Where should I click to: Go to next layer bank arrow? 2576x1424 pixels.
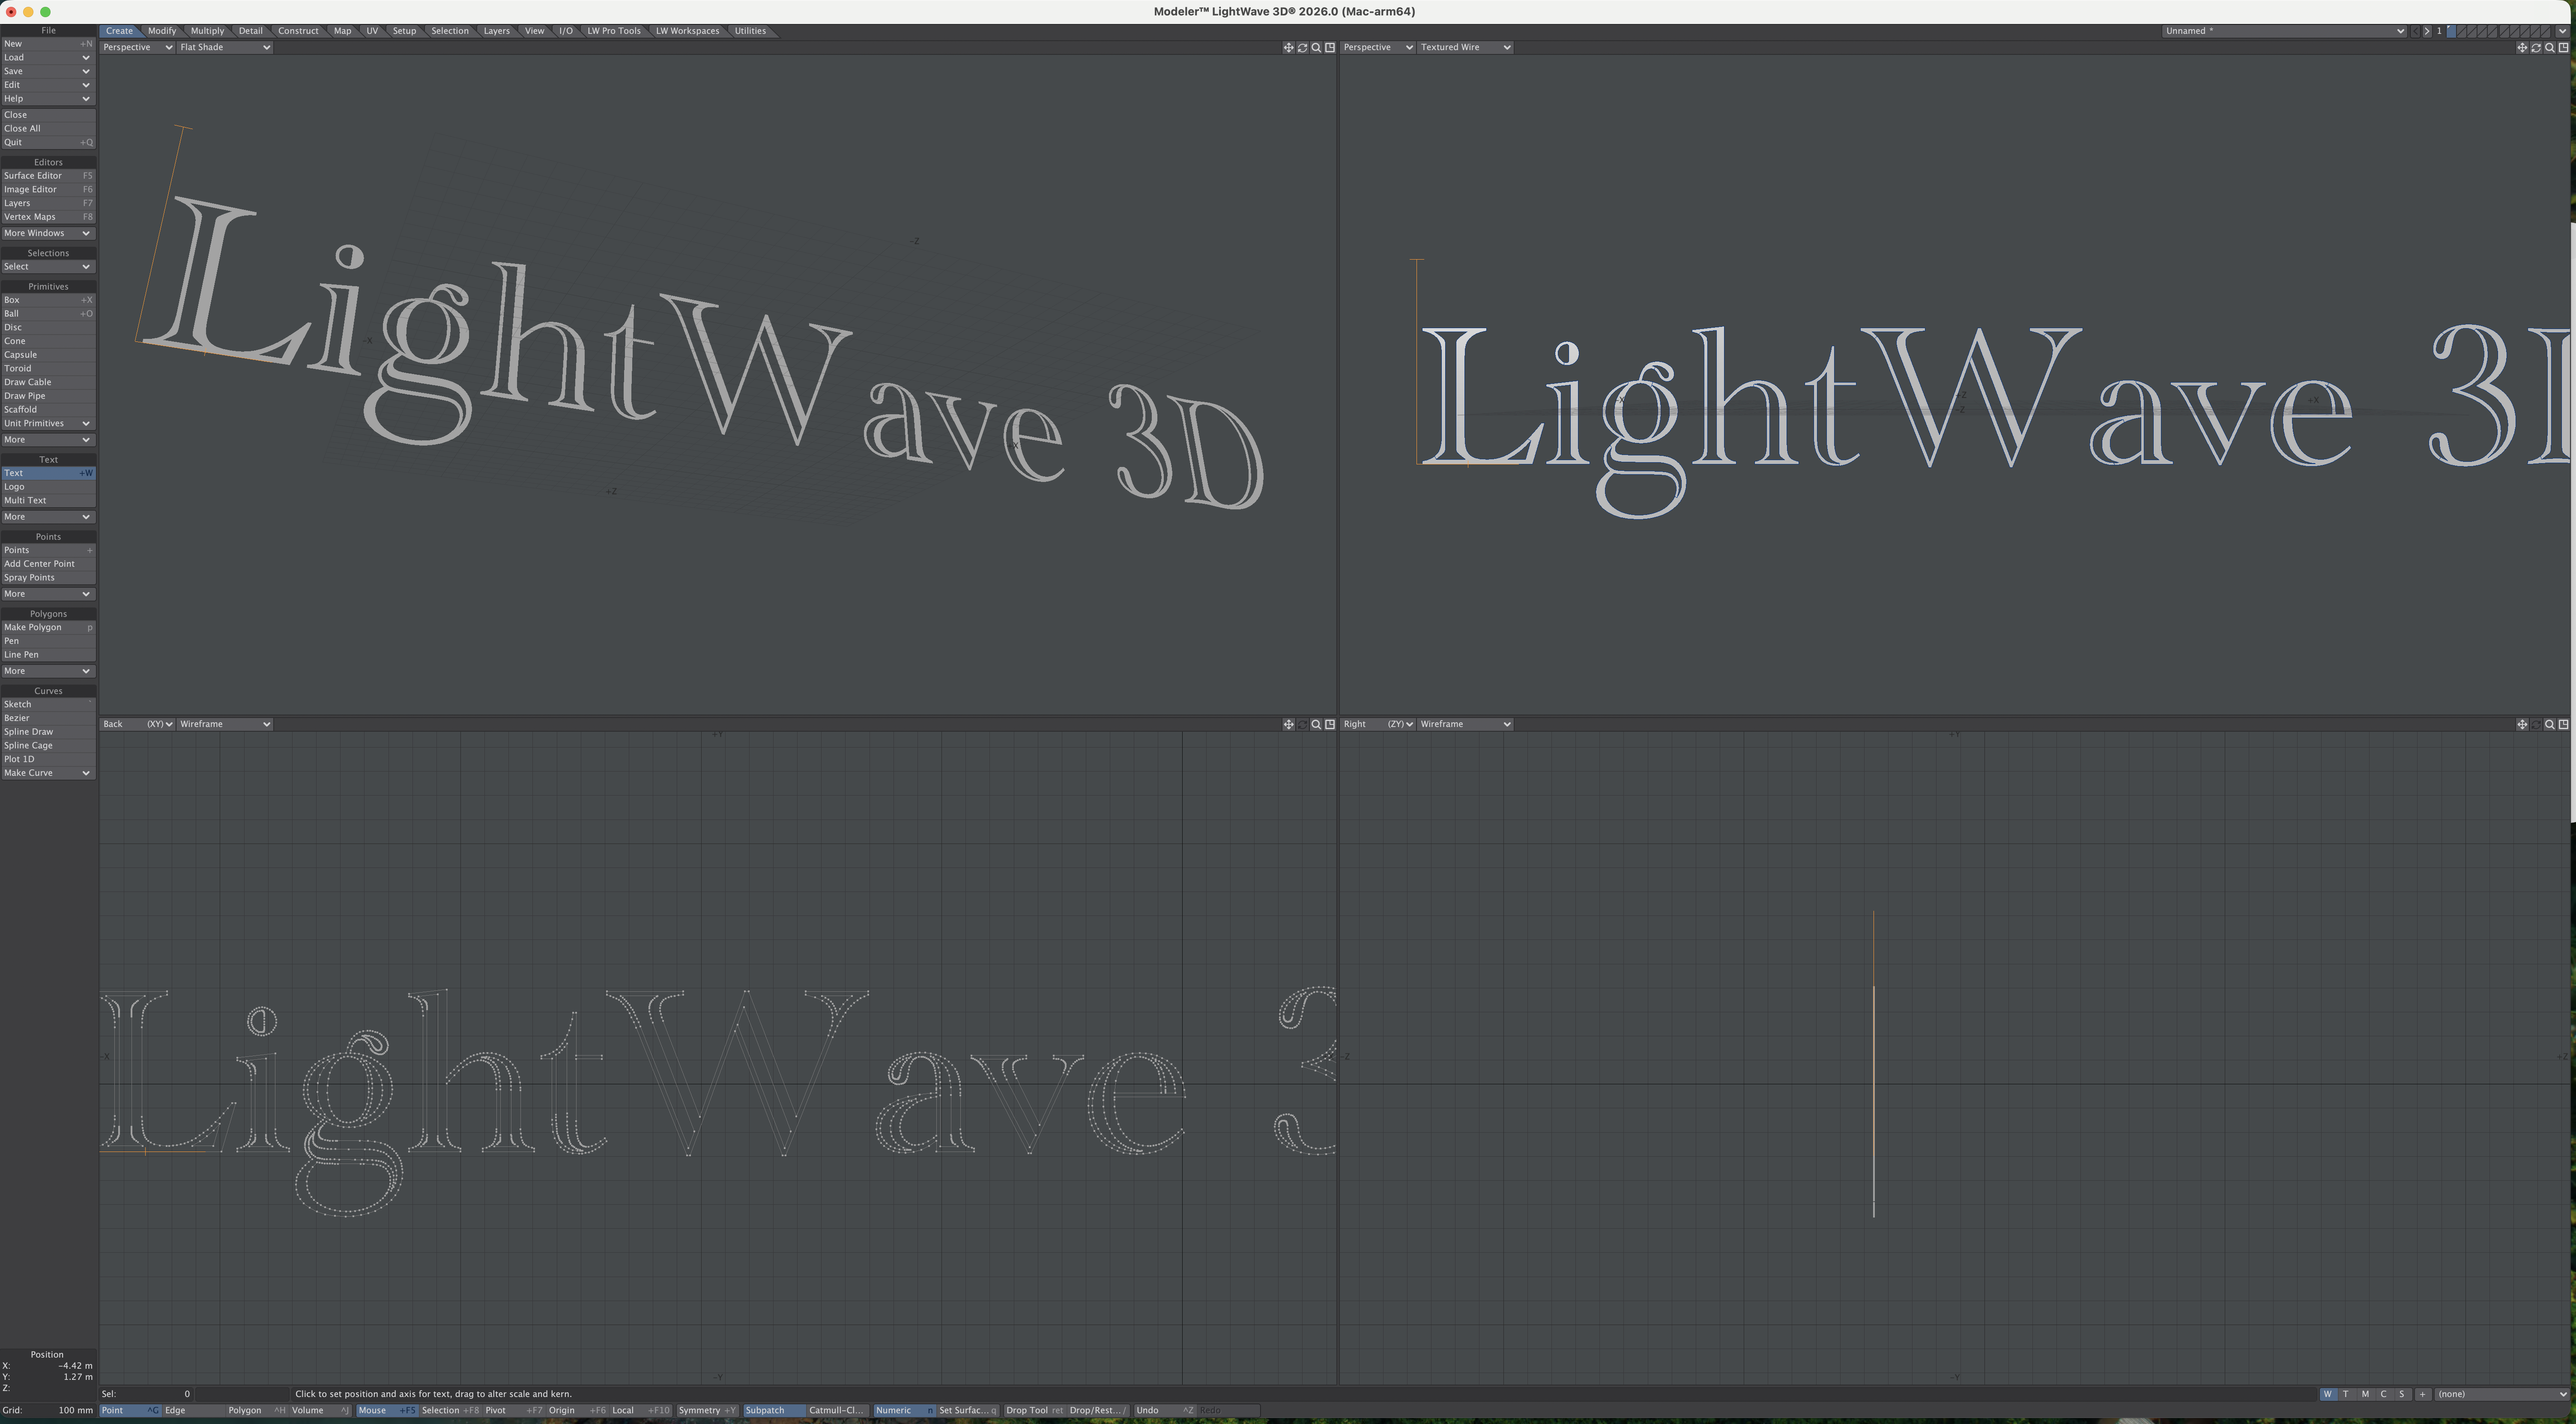point(2427,31)
